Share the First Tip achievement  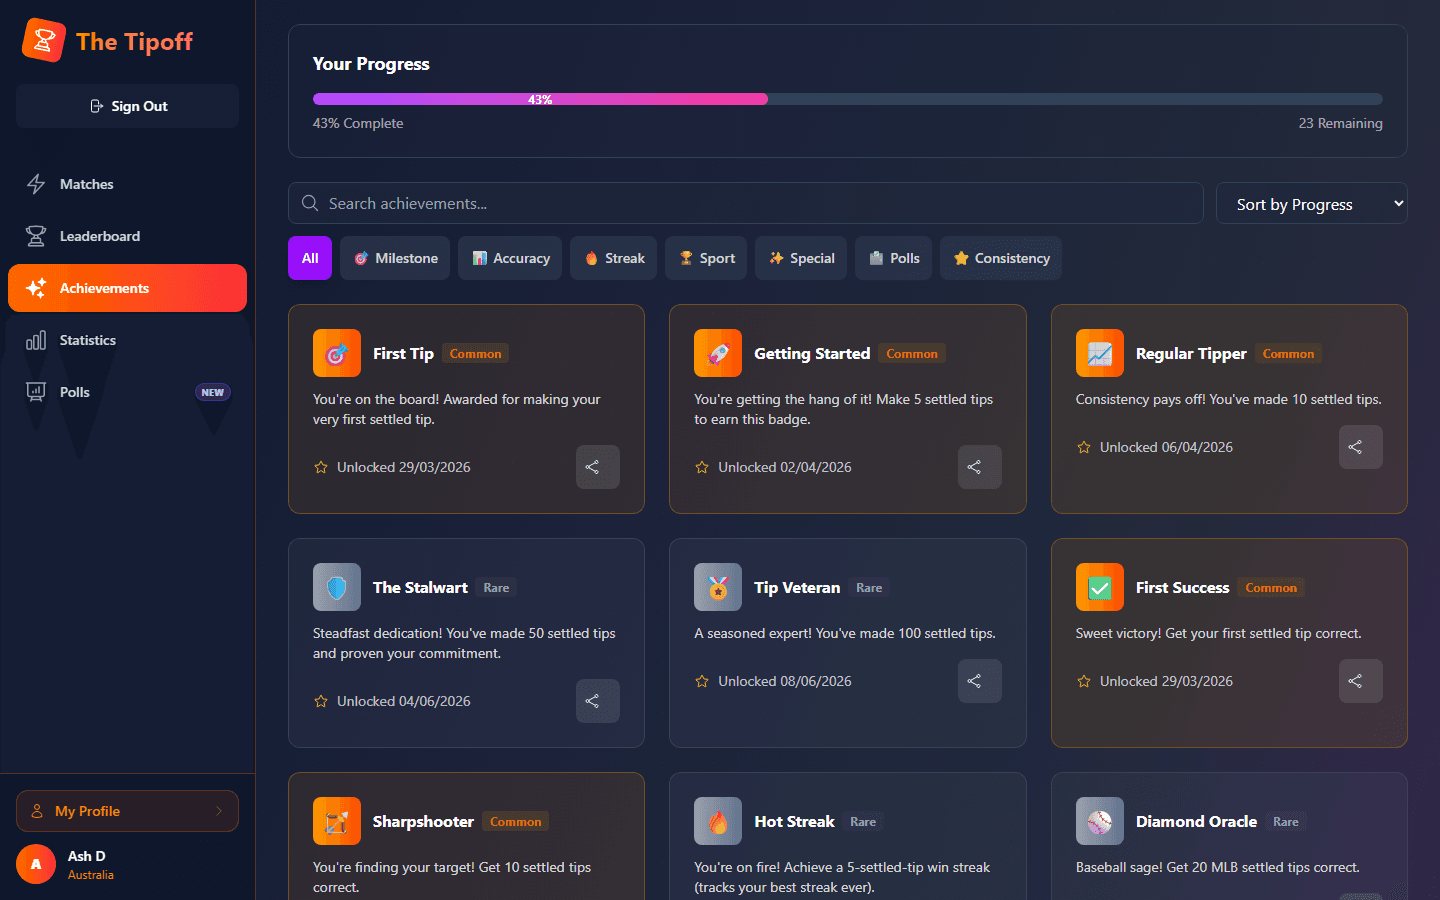click(x=598, y=467)
